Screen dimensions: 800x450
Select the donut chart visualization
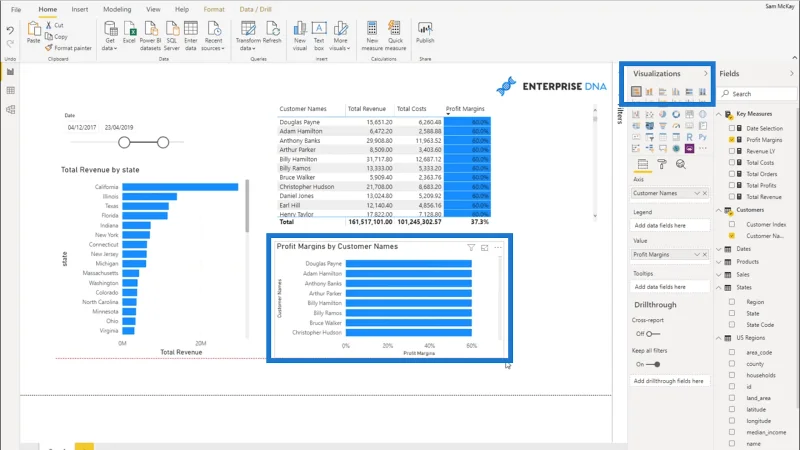coord(676,114)
